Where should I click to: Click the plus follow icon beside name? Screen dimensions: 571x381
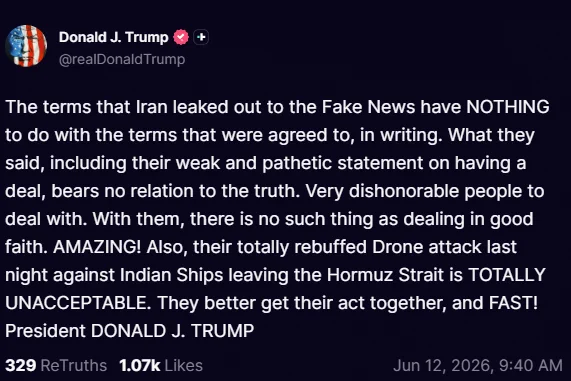tap(201, 37)
